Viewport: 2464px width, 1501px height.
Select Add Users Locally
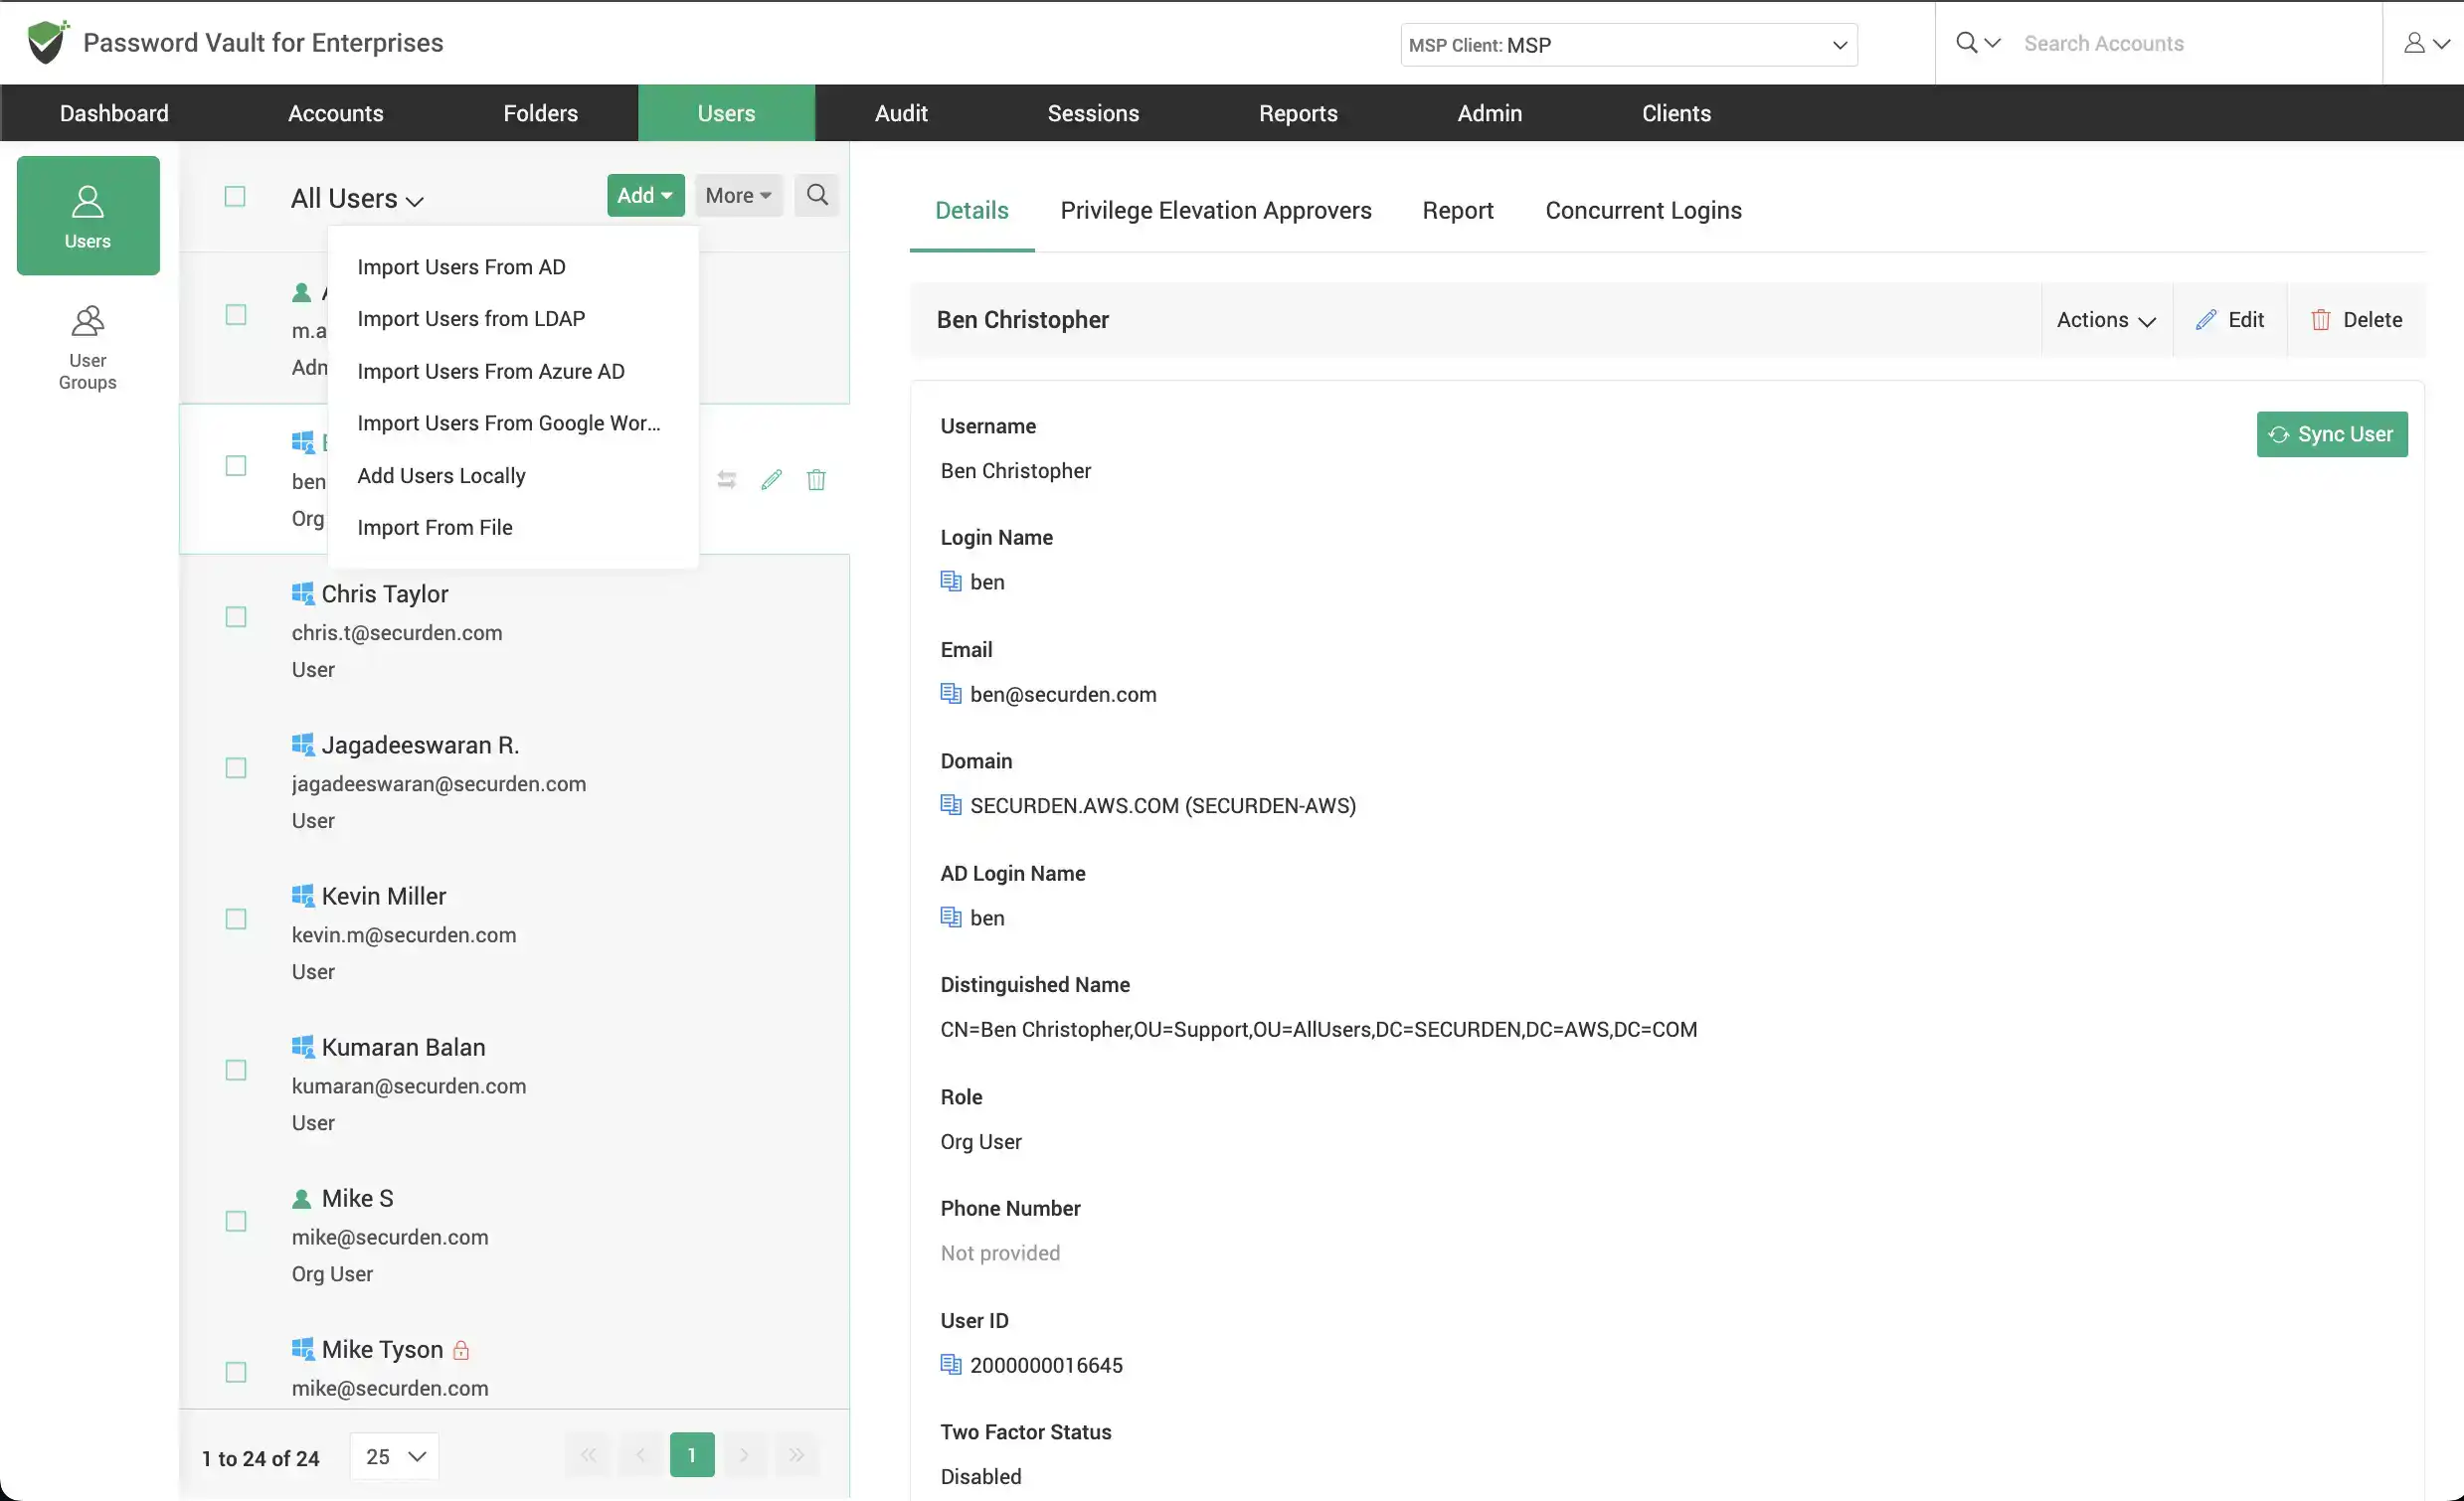[512, 475]
